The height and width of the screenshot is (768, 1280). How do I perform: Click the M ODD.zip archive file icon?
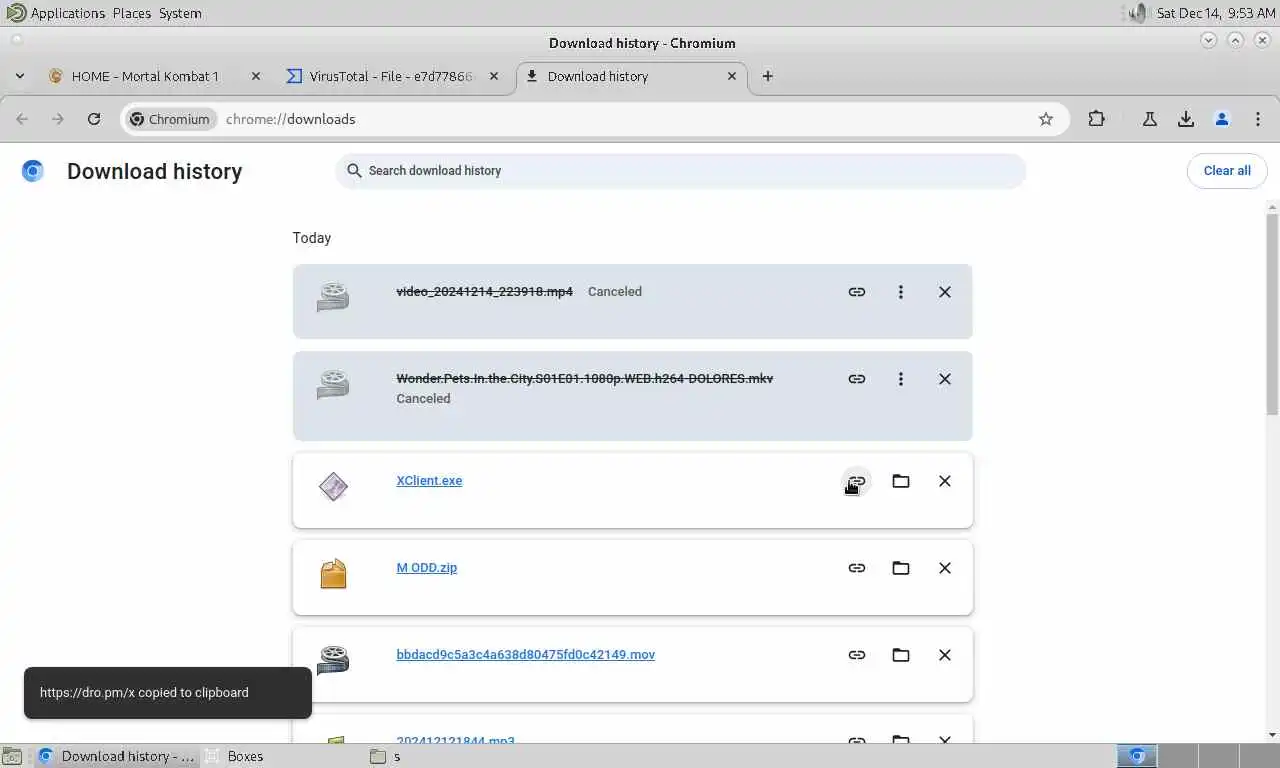pos(333,573)
